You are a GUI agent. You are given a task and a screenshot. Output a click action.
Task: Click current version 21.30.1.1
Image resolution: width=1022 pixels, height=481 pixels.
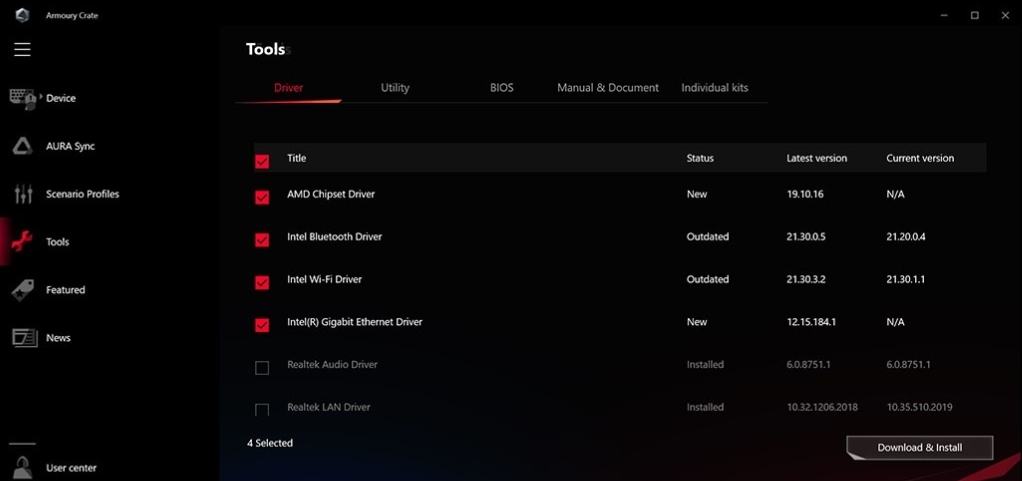pos(906,280)
